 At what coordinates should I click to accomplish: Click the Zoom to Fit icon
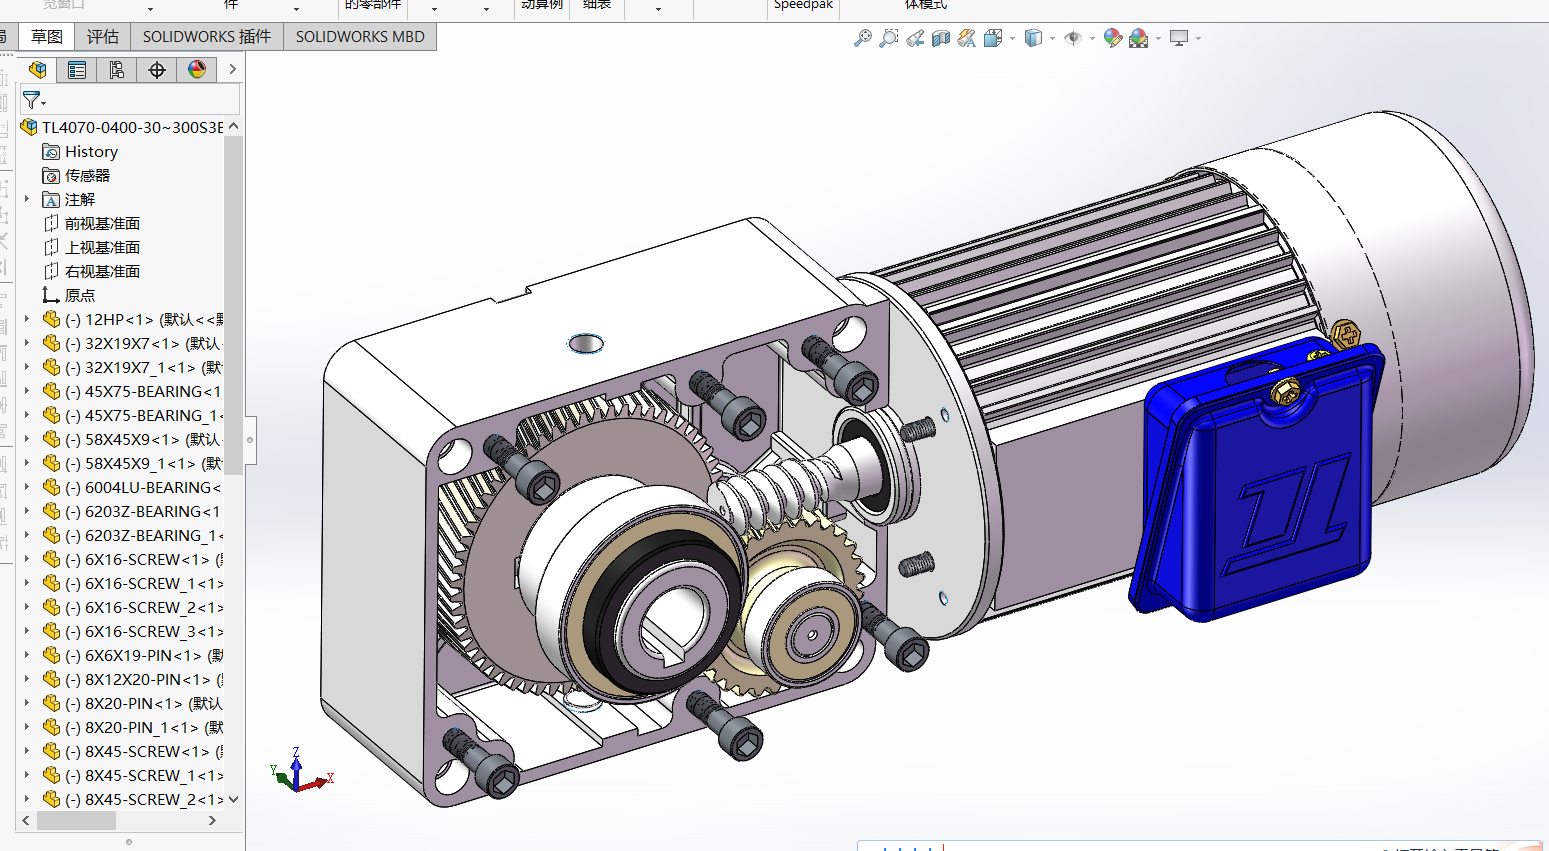pos(862,38)
